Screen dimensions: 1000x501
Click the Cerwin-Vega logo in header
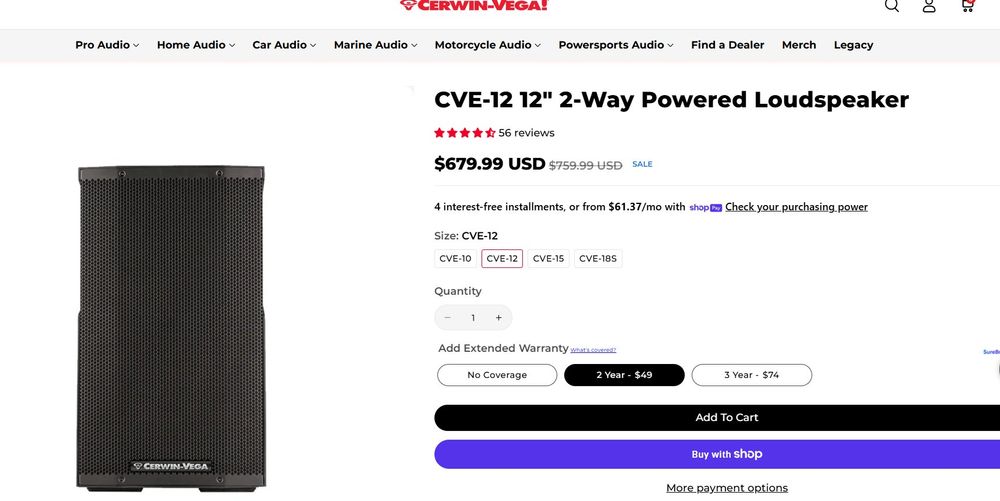[x=474, y=5]
